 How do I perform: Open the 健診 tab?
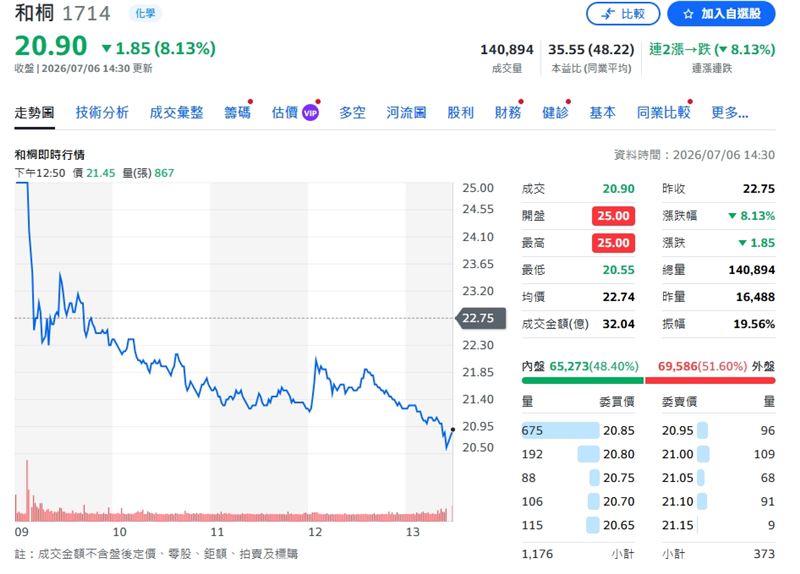point(555,112)
